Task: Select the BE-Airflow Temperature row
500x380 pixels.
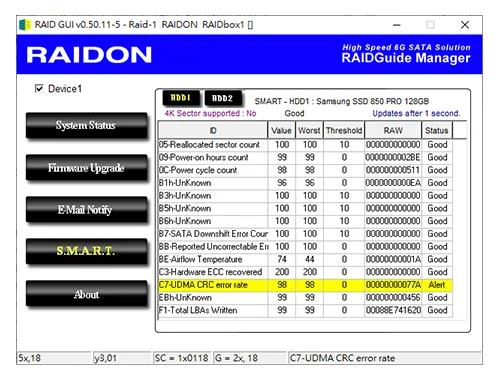Action: pos(305,259)
